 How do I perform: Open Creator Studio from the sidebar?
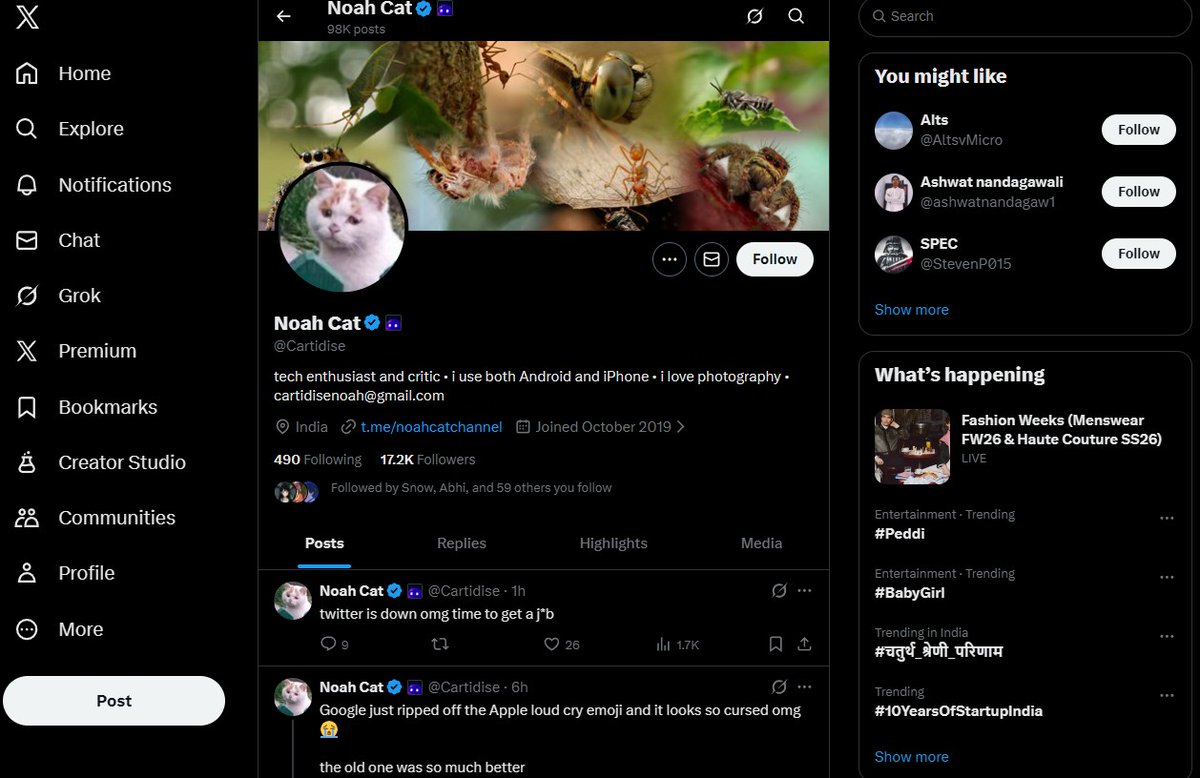[119, 462]
